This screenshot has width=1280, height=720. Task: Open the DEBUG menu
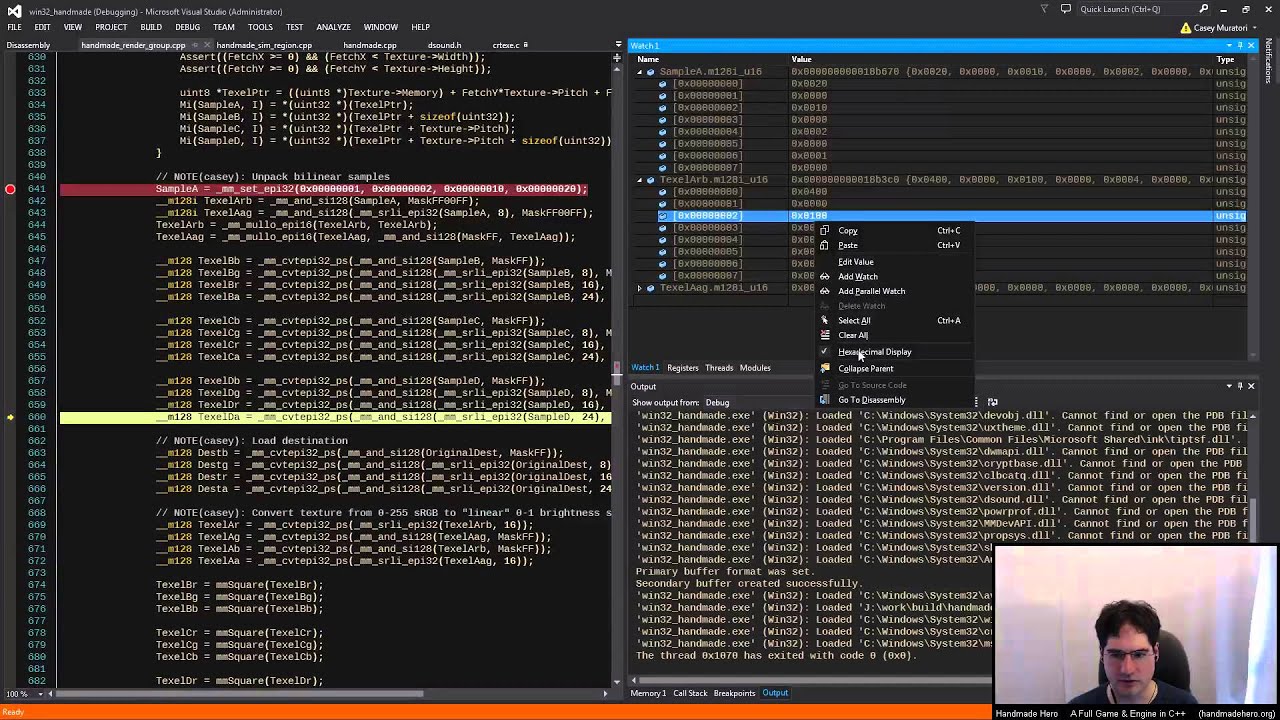pyautogui.click(x=187, y=27)
